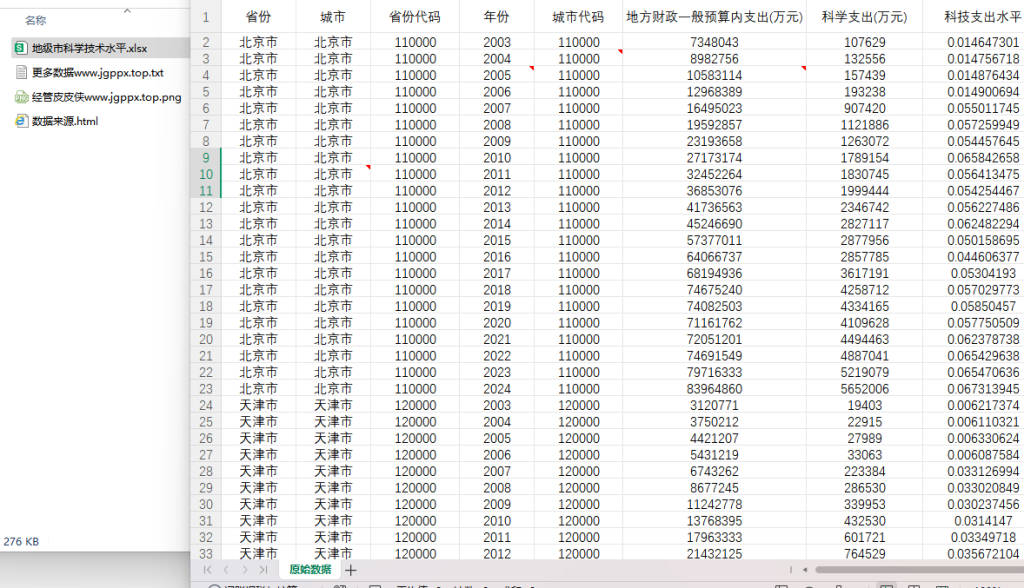Click the 更多数据www.jgppx.top.txt text file icon

[21, 73]
